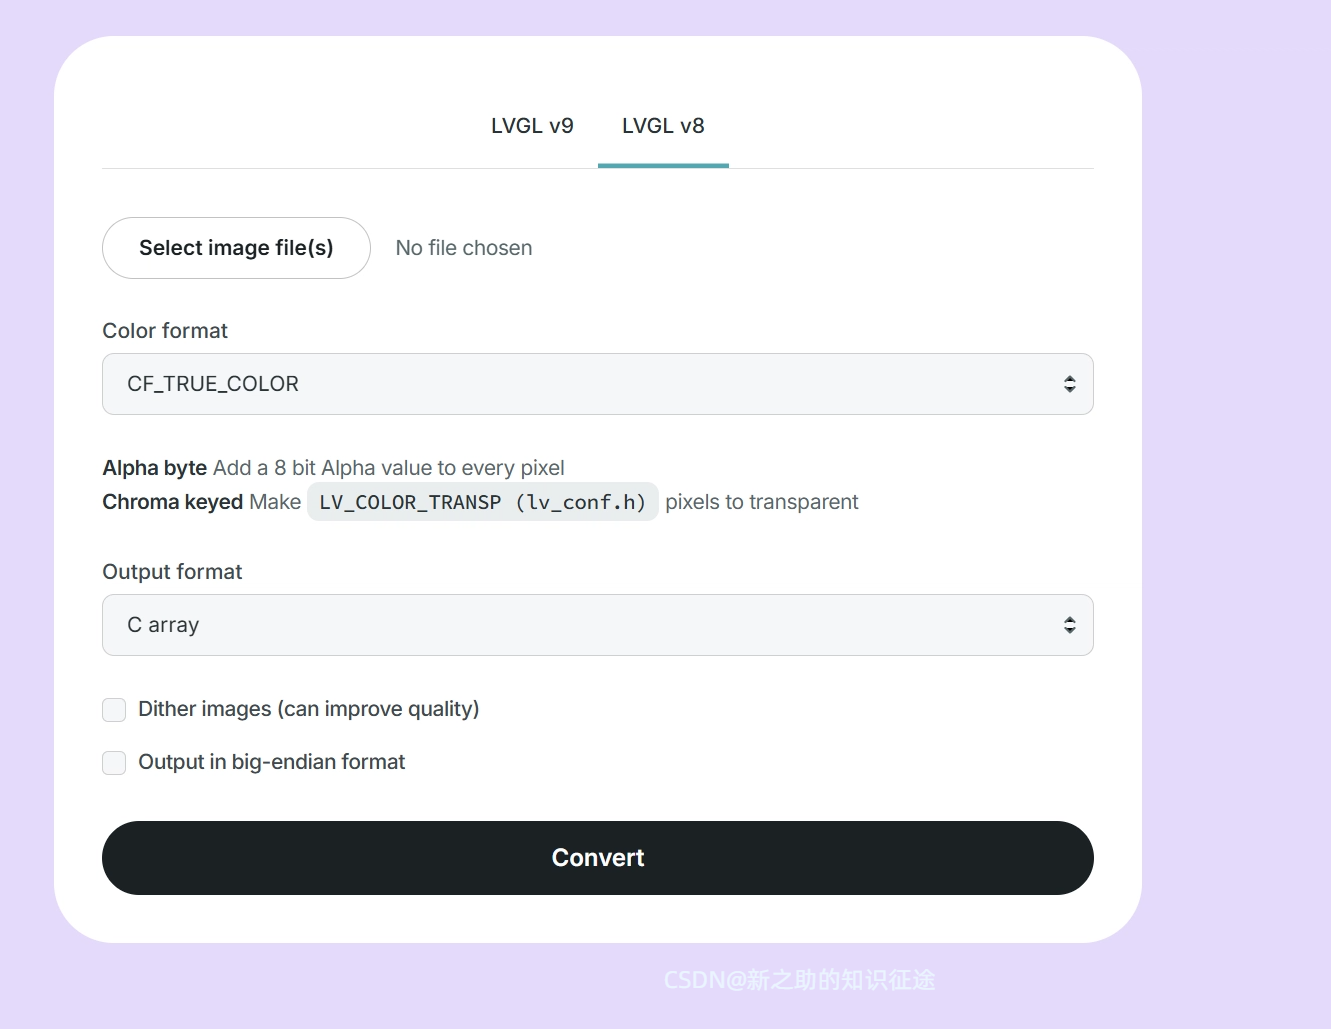The height and width of the screenshot is (1029, 1331).
Task: Open the Output format dropdown
Action: pos(597,625)
